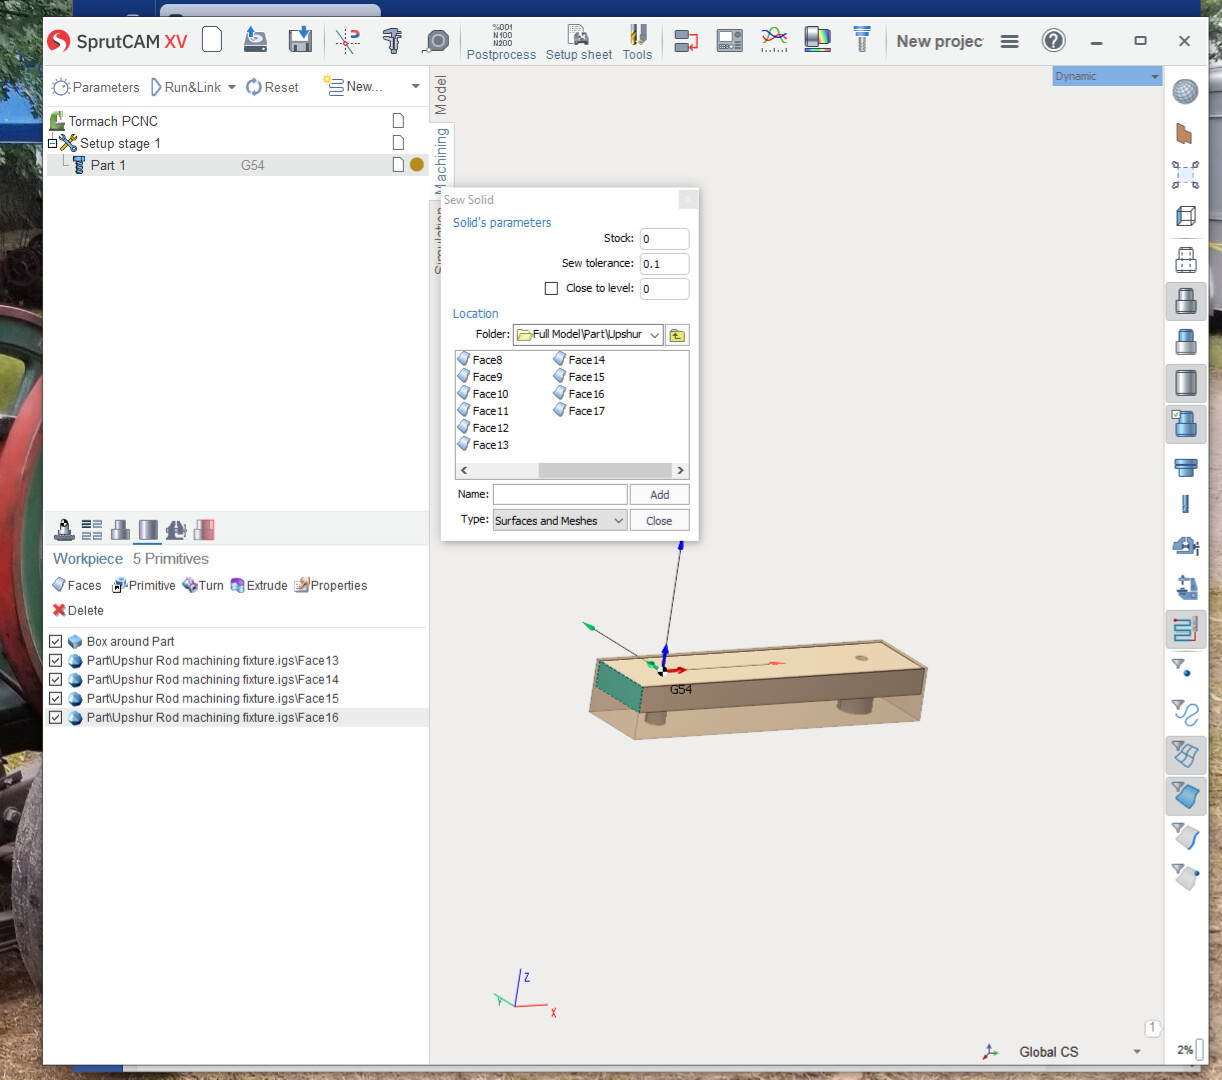This screenshot has width=1222, height=1080.
Task: Switch to the Model side tab
Action: tap(440, 95)
